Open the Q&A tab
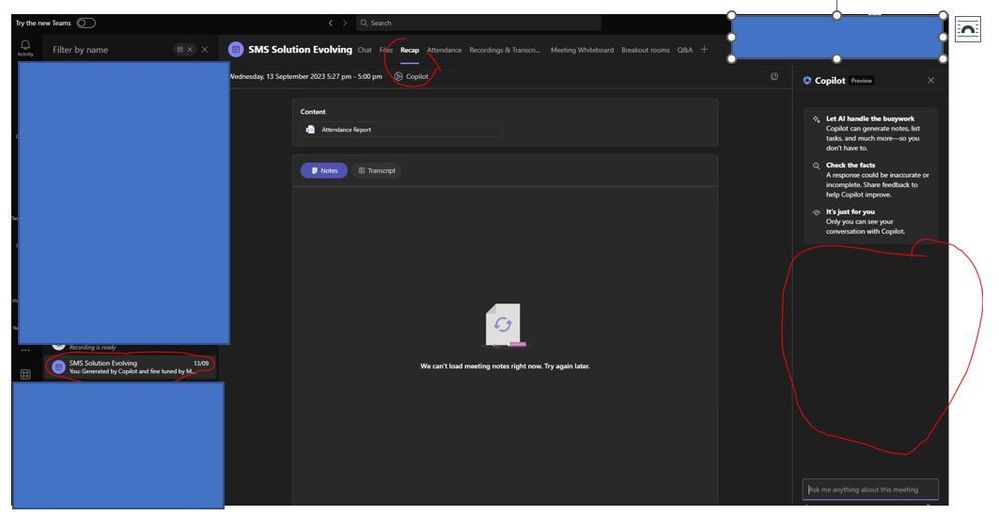 pyautogui.click(x=685, y=50)
